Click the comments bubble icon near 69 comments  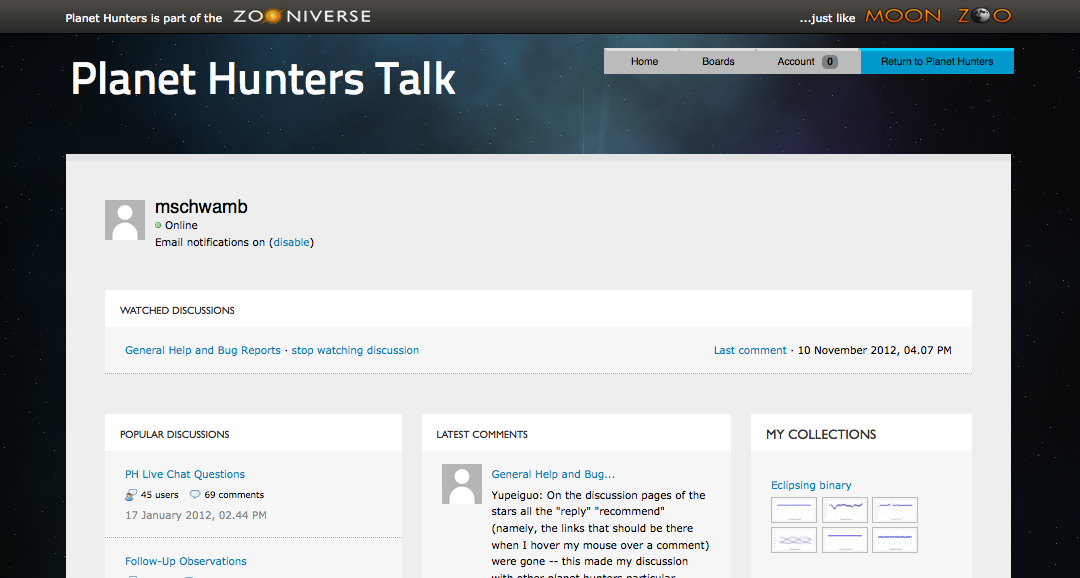(x=195, y=495)
